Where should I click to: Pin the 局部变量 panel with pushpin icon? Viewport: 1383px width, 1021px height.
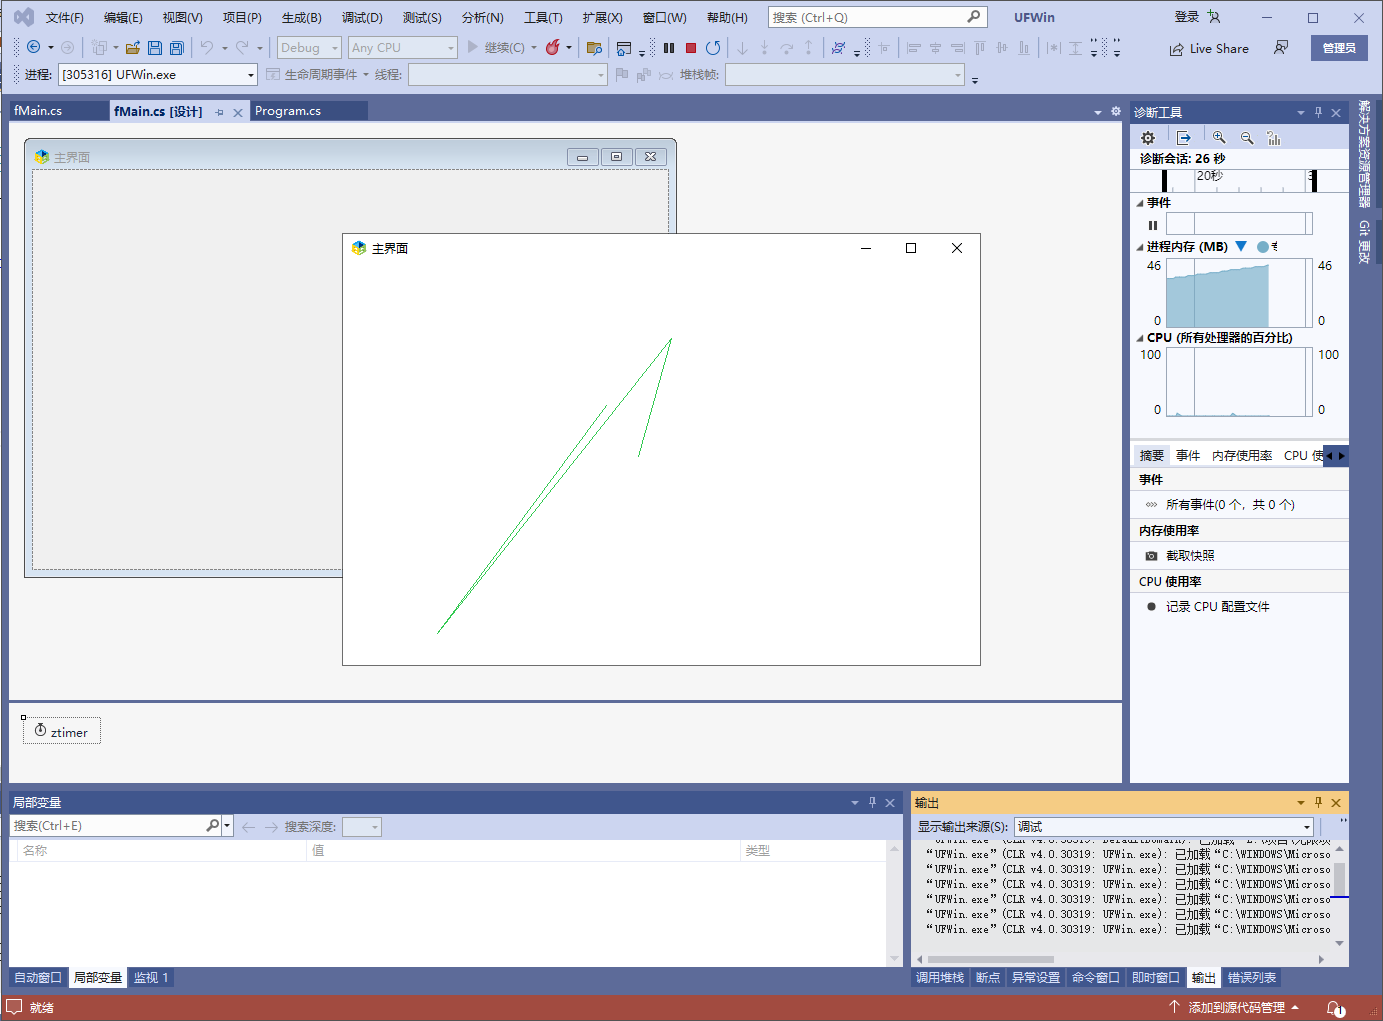(x=872, y=802)
